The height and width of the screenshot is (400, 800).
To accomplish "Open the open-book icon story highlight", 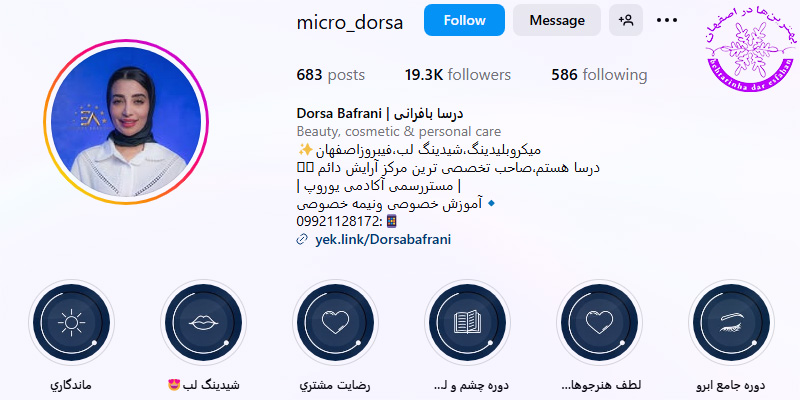I will click(x=467, y=322).
